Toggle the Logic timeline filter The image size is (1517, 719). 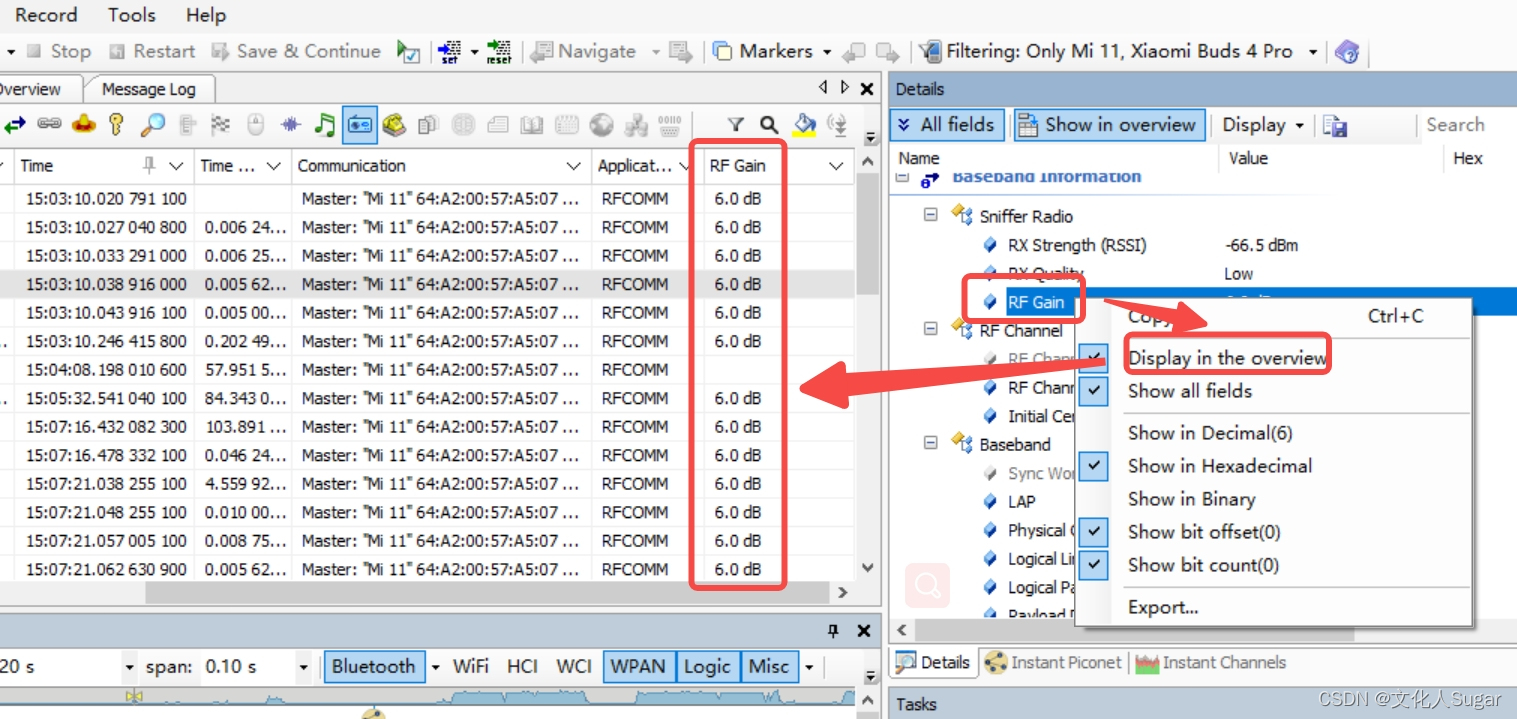[x=707, y=666]
